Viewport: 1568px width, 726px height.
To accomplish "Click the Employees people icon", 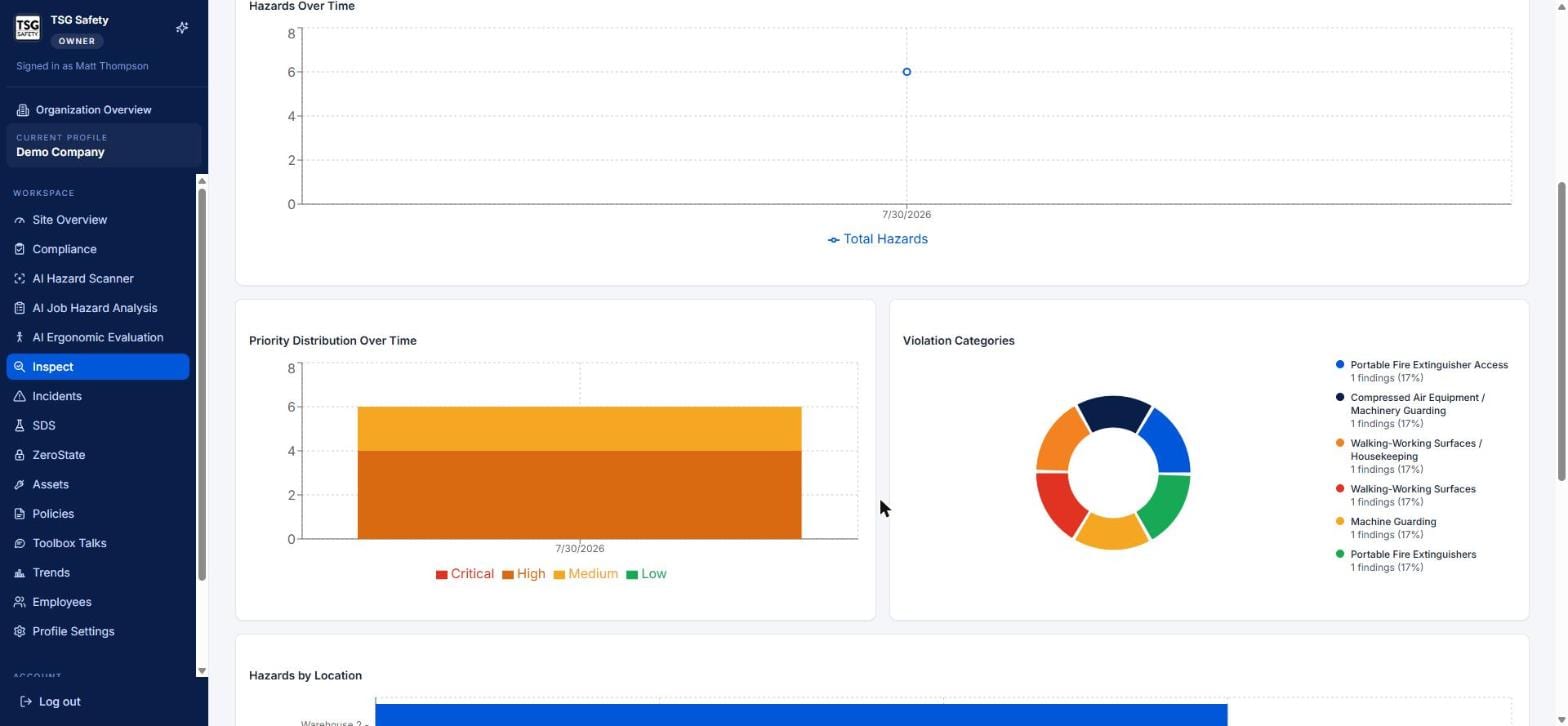I will [20, 602].
